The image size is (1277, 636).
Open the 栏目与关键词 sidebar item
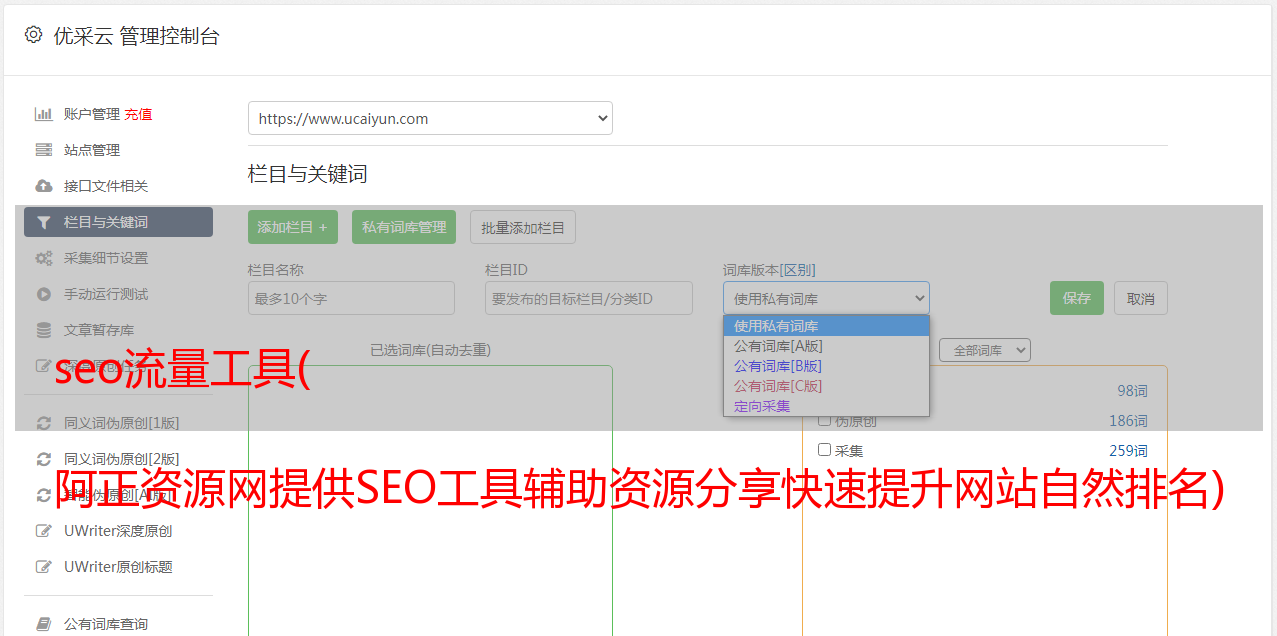click(x=118, y=222)
